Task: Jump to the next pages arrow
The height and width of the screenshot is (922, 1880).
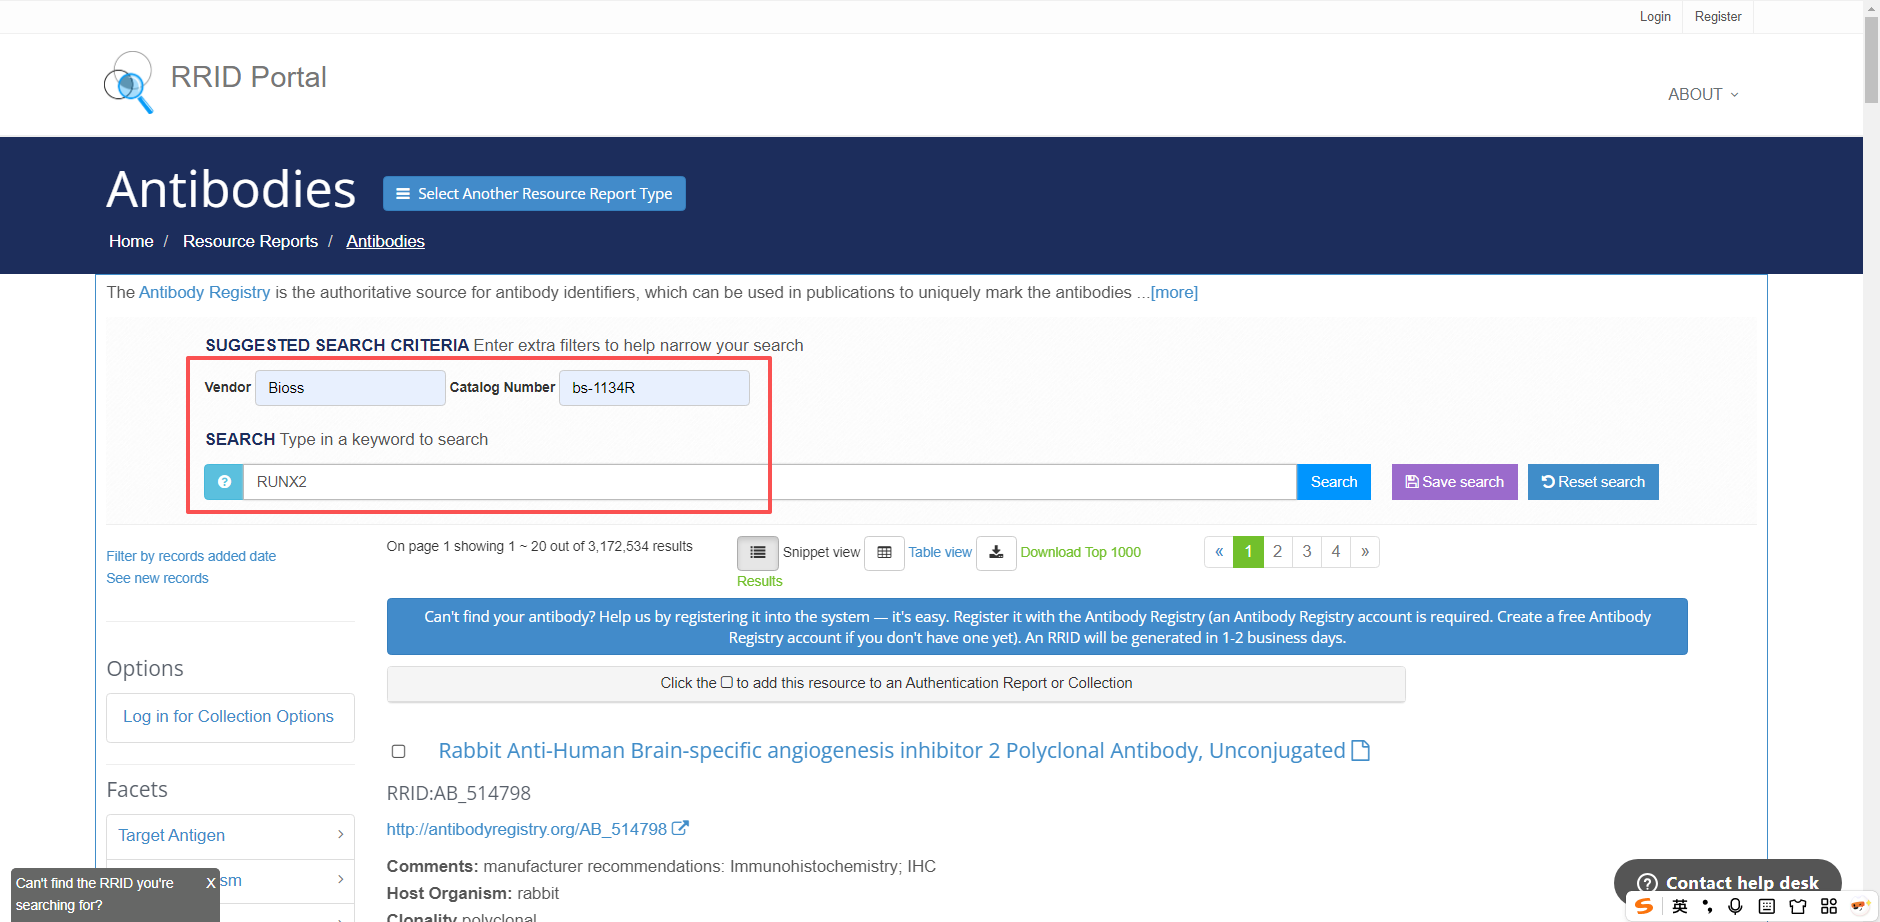Action: click(x=1364, y=552)
